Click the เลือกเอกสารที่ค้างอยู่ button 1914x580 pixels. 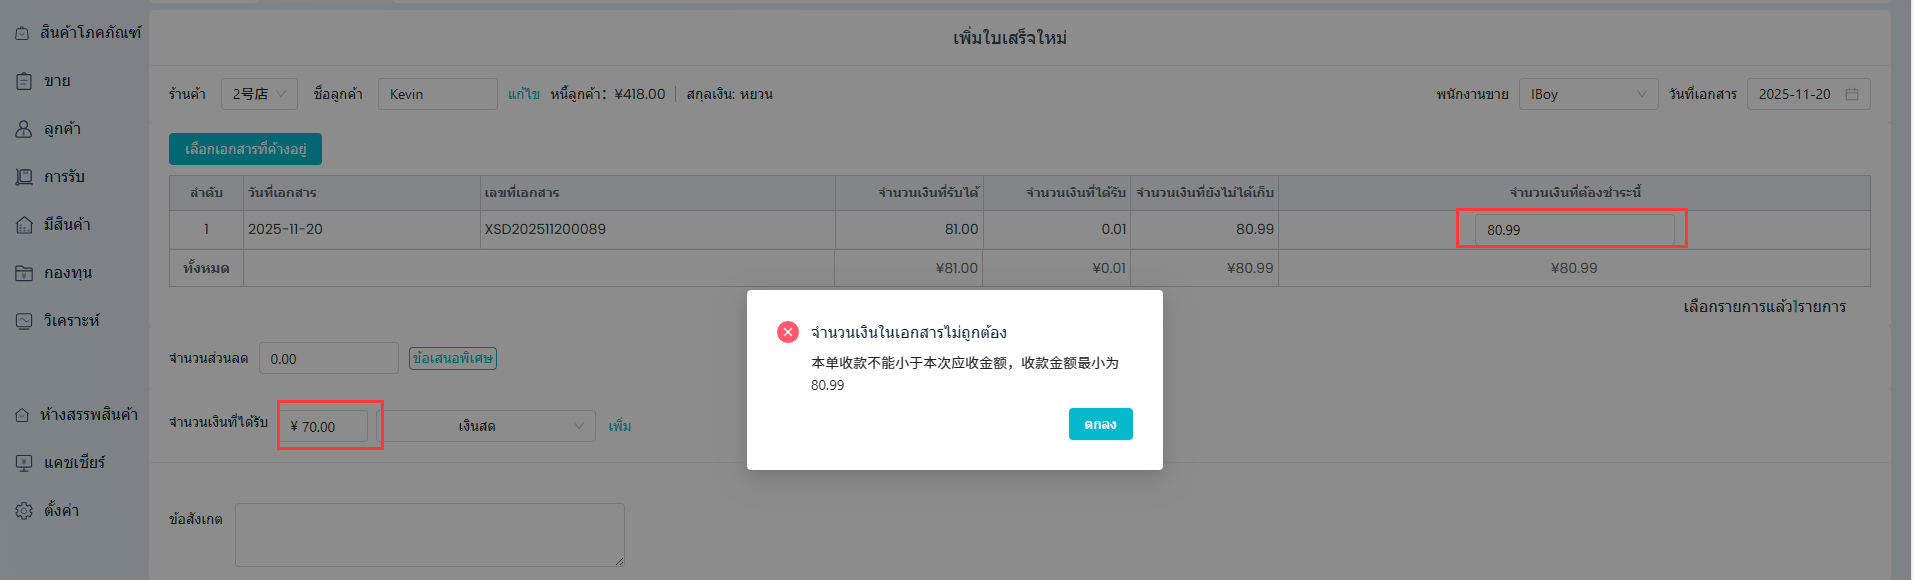(245, 149)
